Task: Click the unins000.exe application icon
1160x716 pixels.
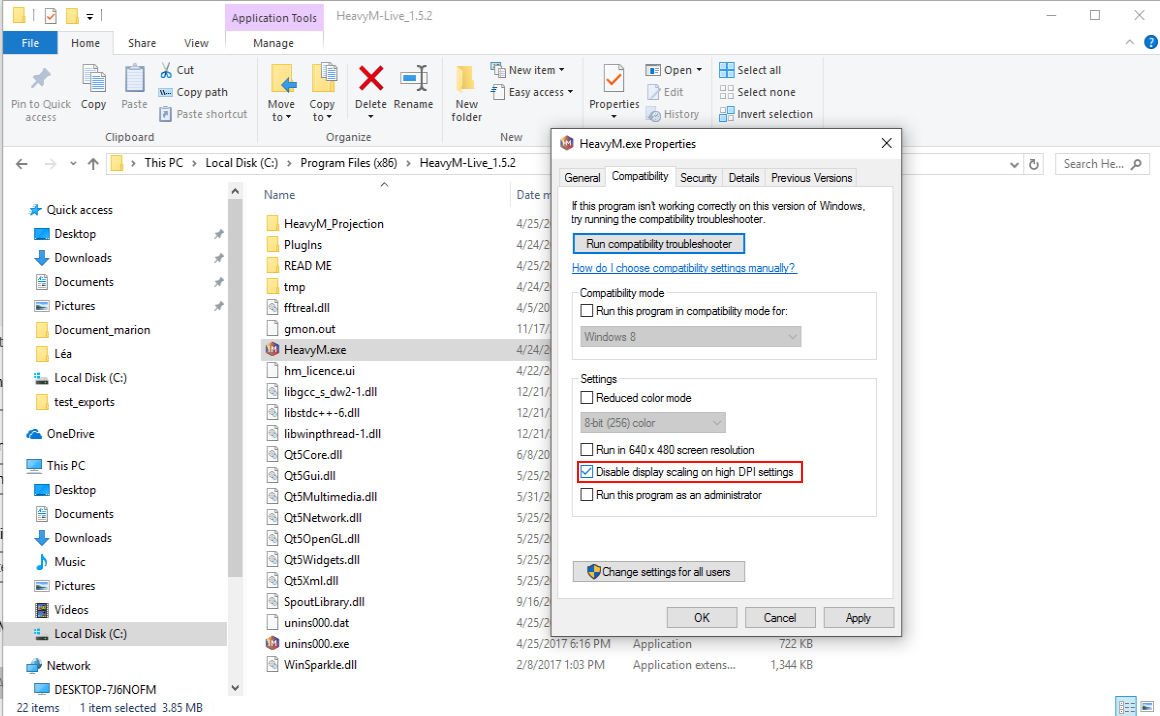Action: point(272,644)
